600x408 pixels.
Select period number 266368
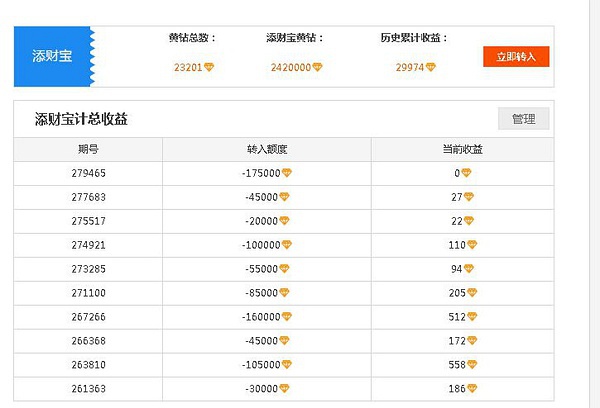pos(88,341)
